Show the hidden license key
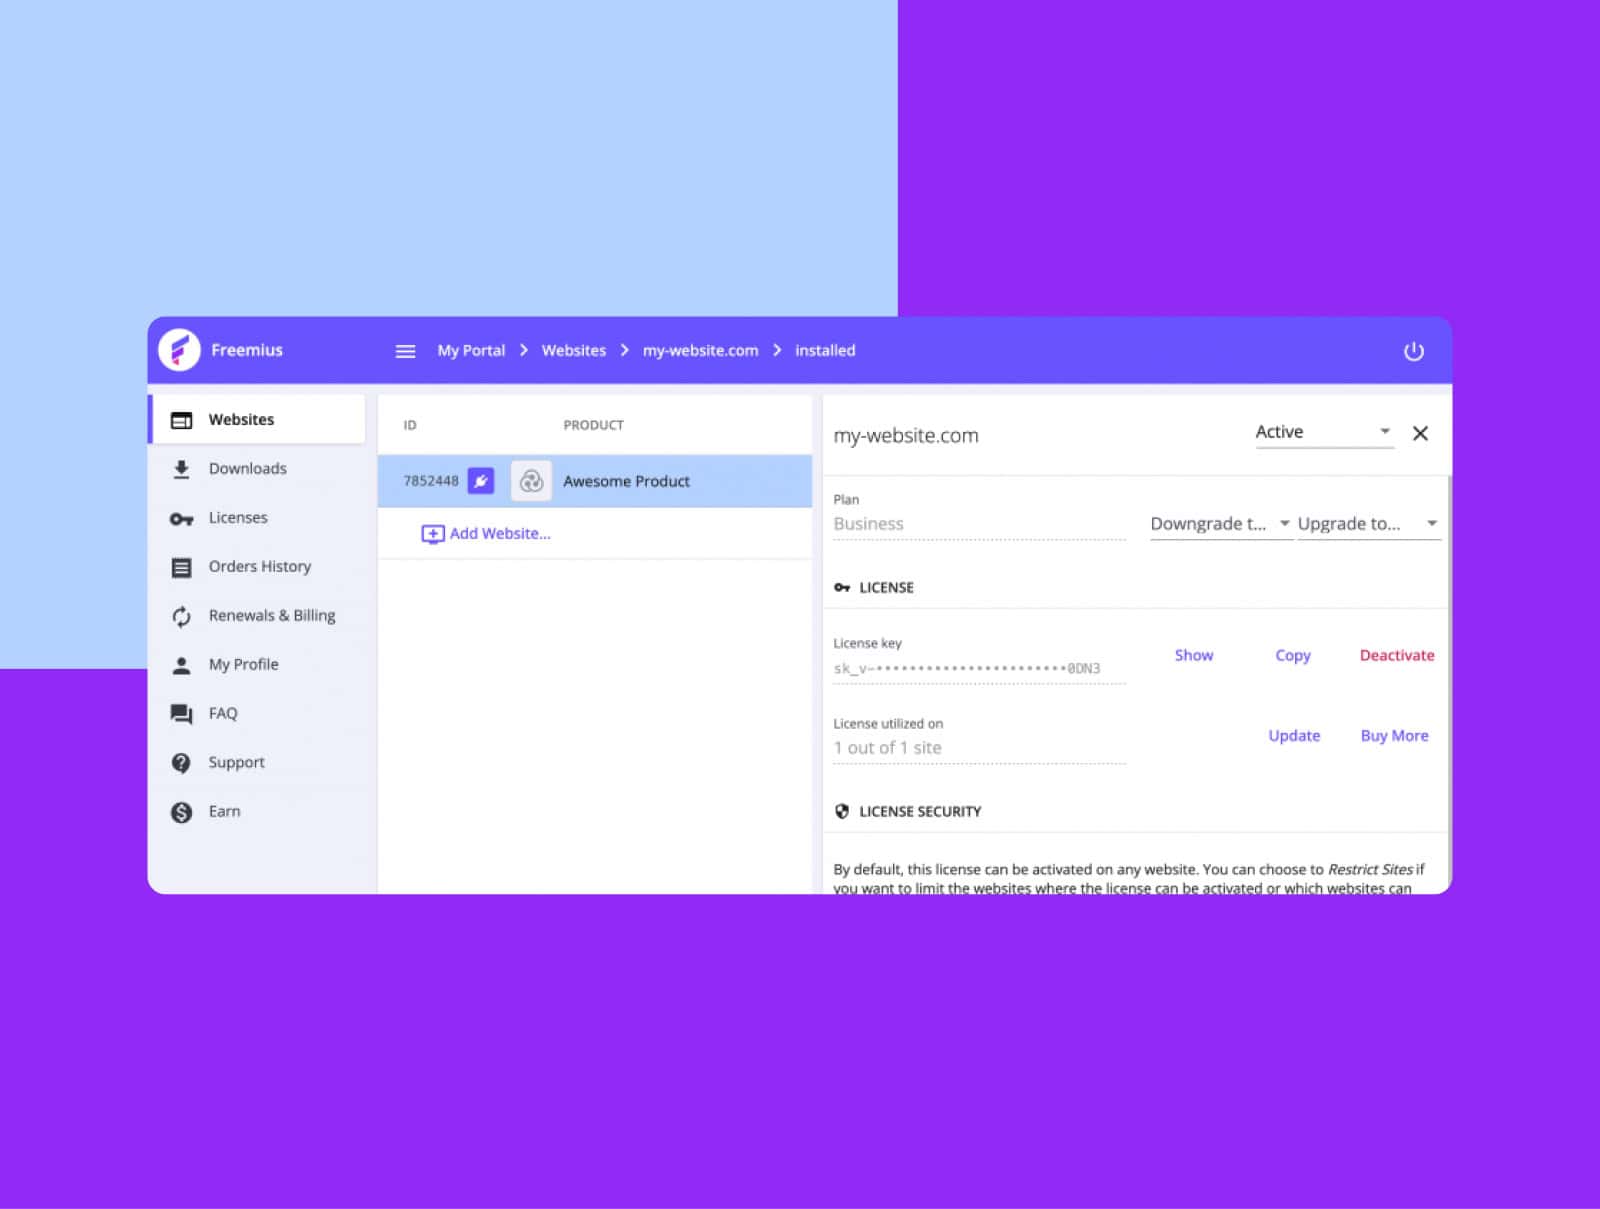Screen dimensions: 1600x1209 click(1193, 655)
